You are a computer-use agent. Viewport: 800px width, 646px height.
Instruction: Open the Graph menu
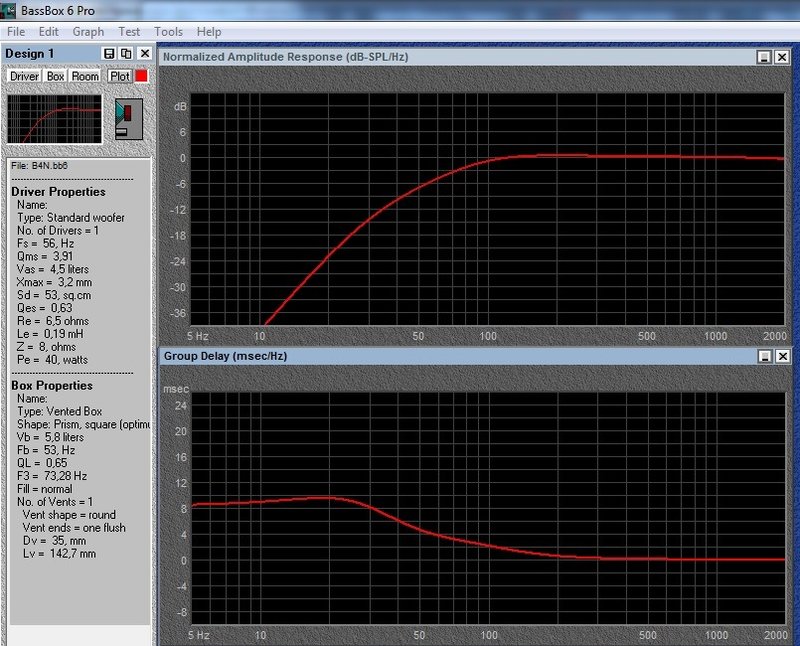point(88,32)
